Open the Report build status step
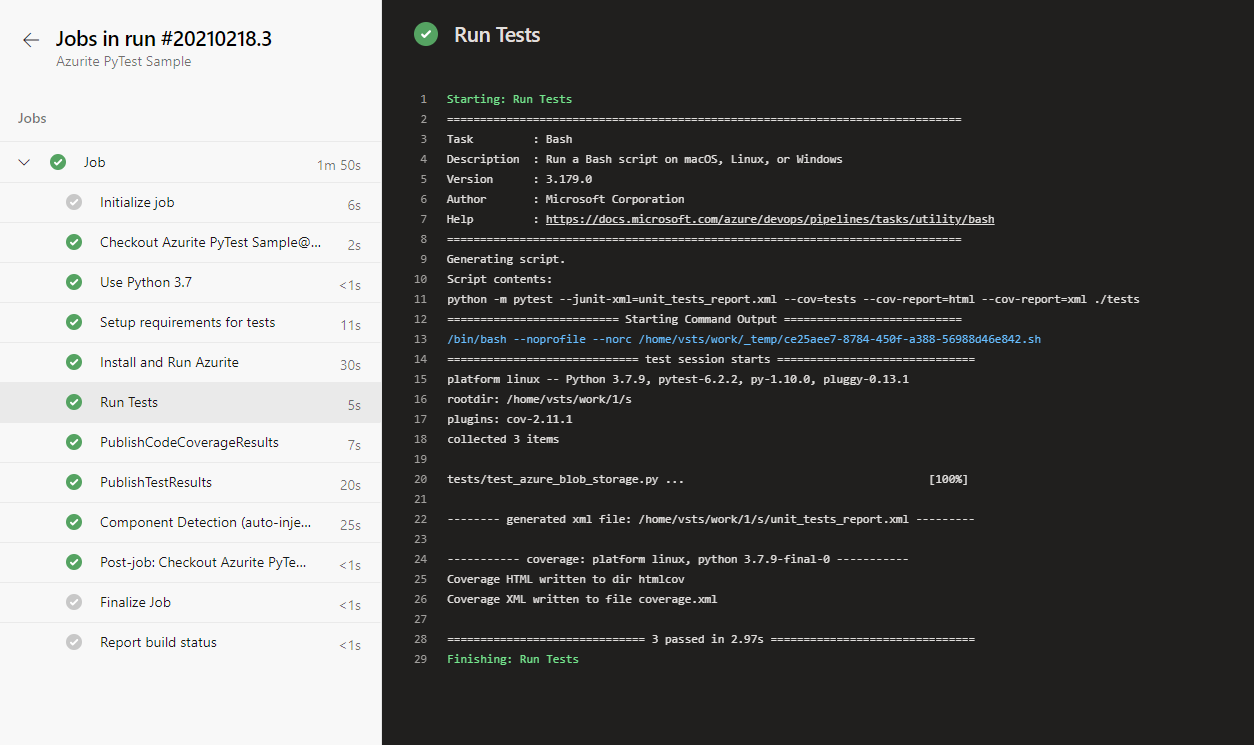Image resolution: width=1254 pixels, height=745 pixels. pos(158,642)
